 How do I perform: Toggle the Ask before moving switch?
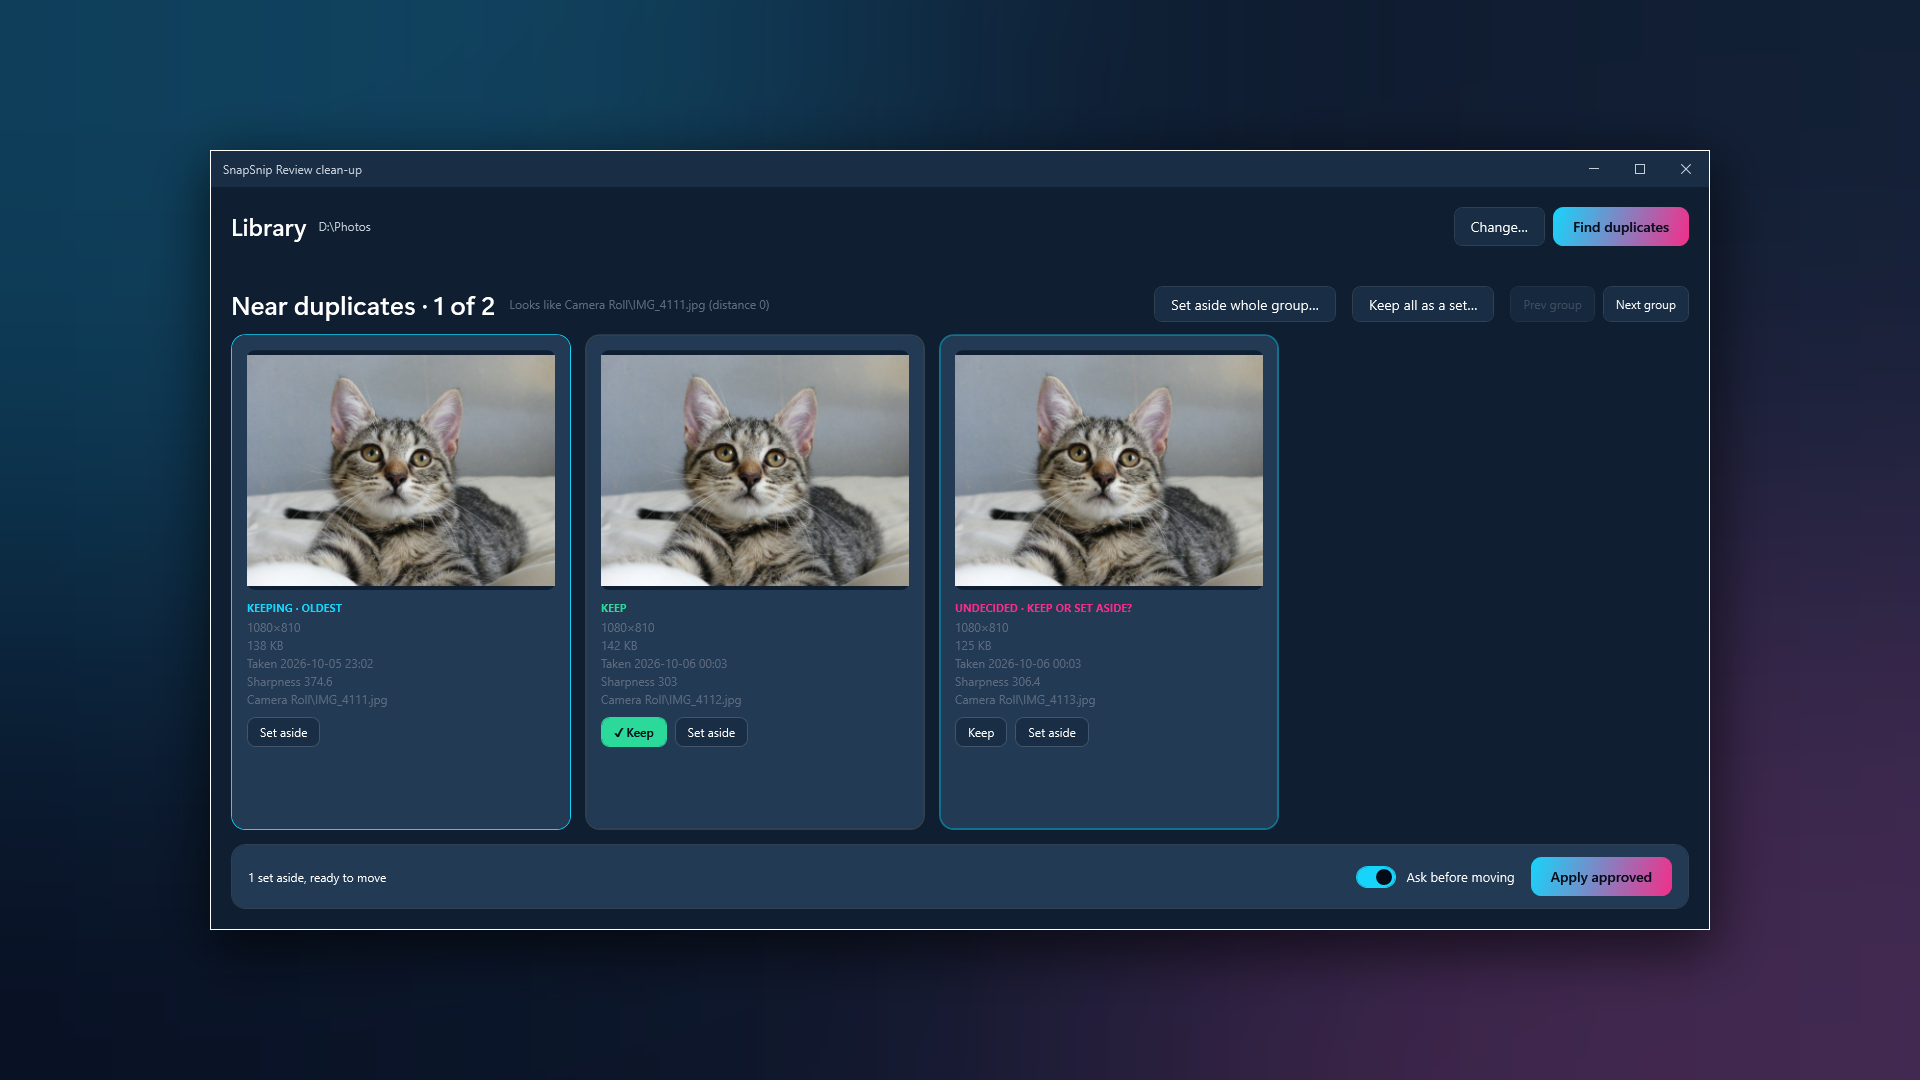(1375, 877)
